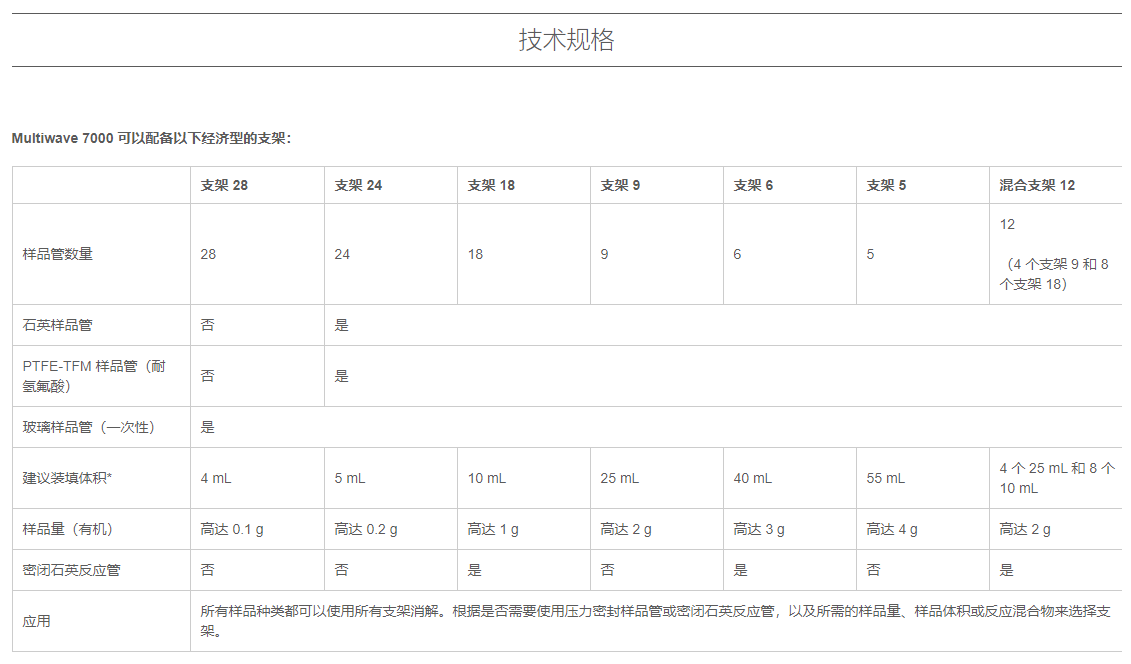Select the 支架 28 column header

click(x=224, y=185)
